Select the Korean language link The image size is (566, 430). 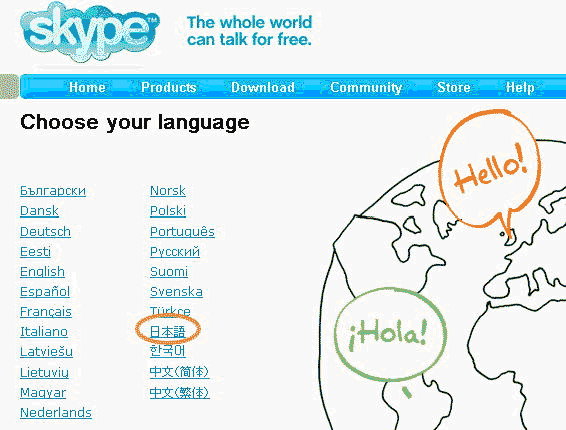click(168, 351)
